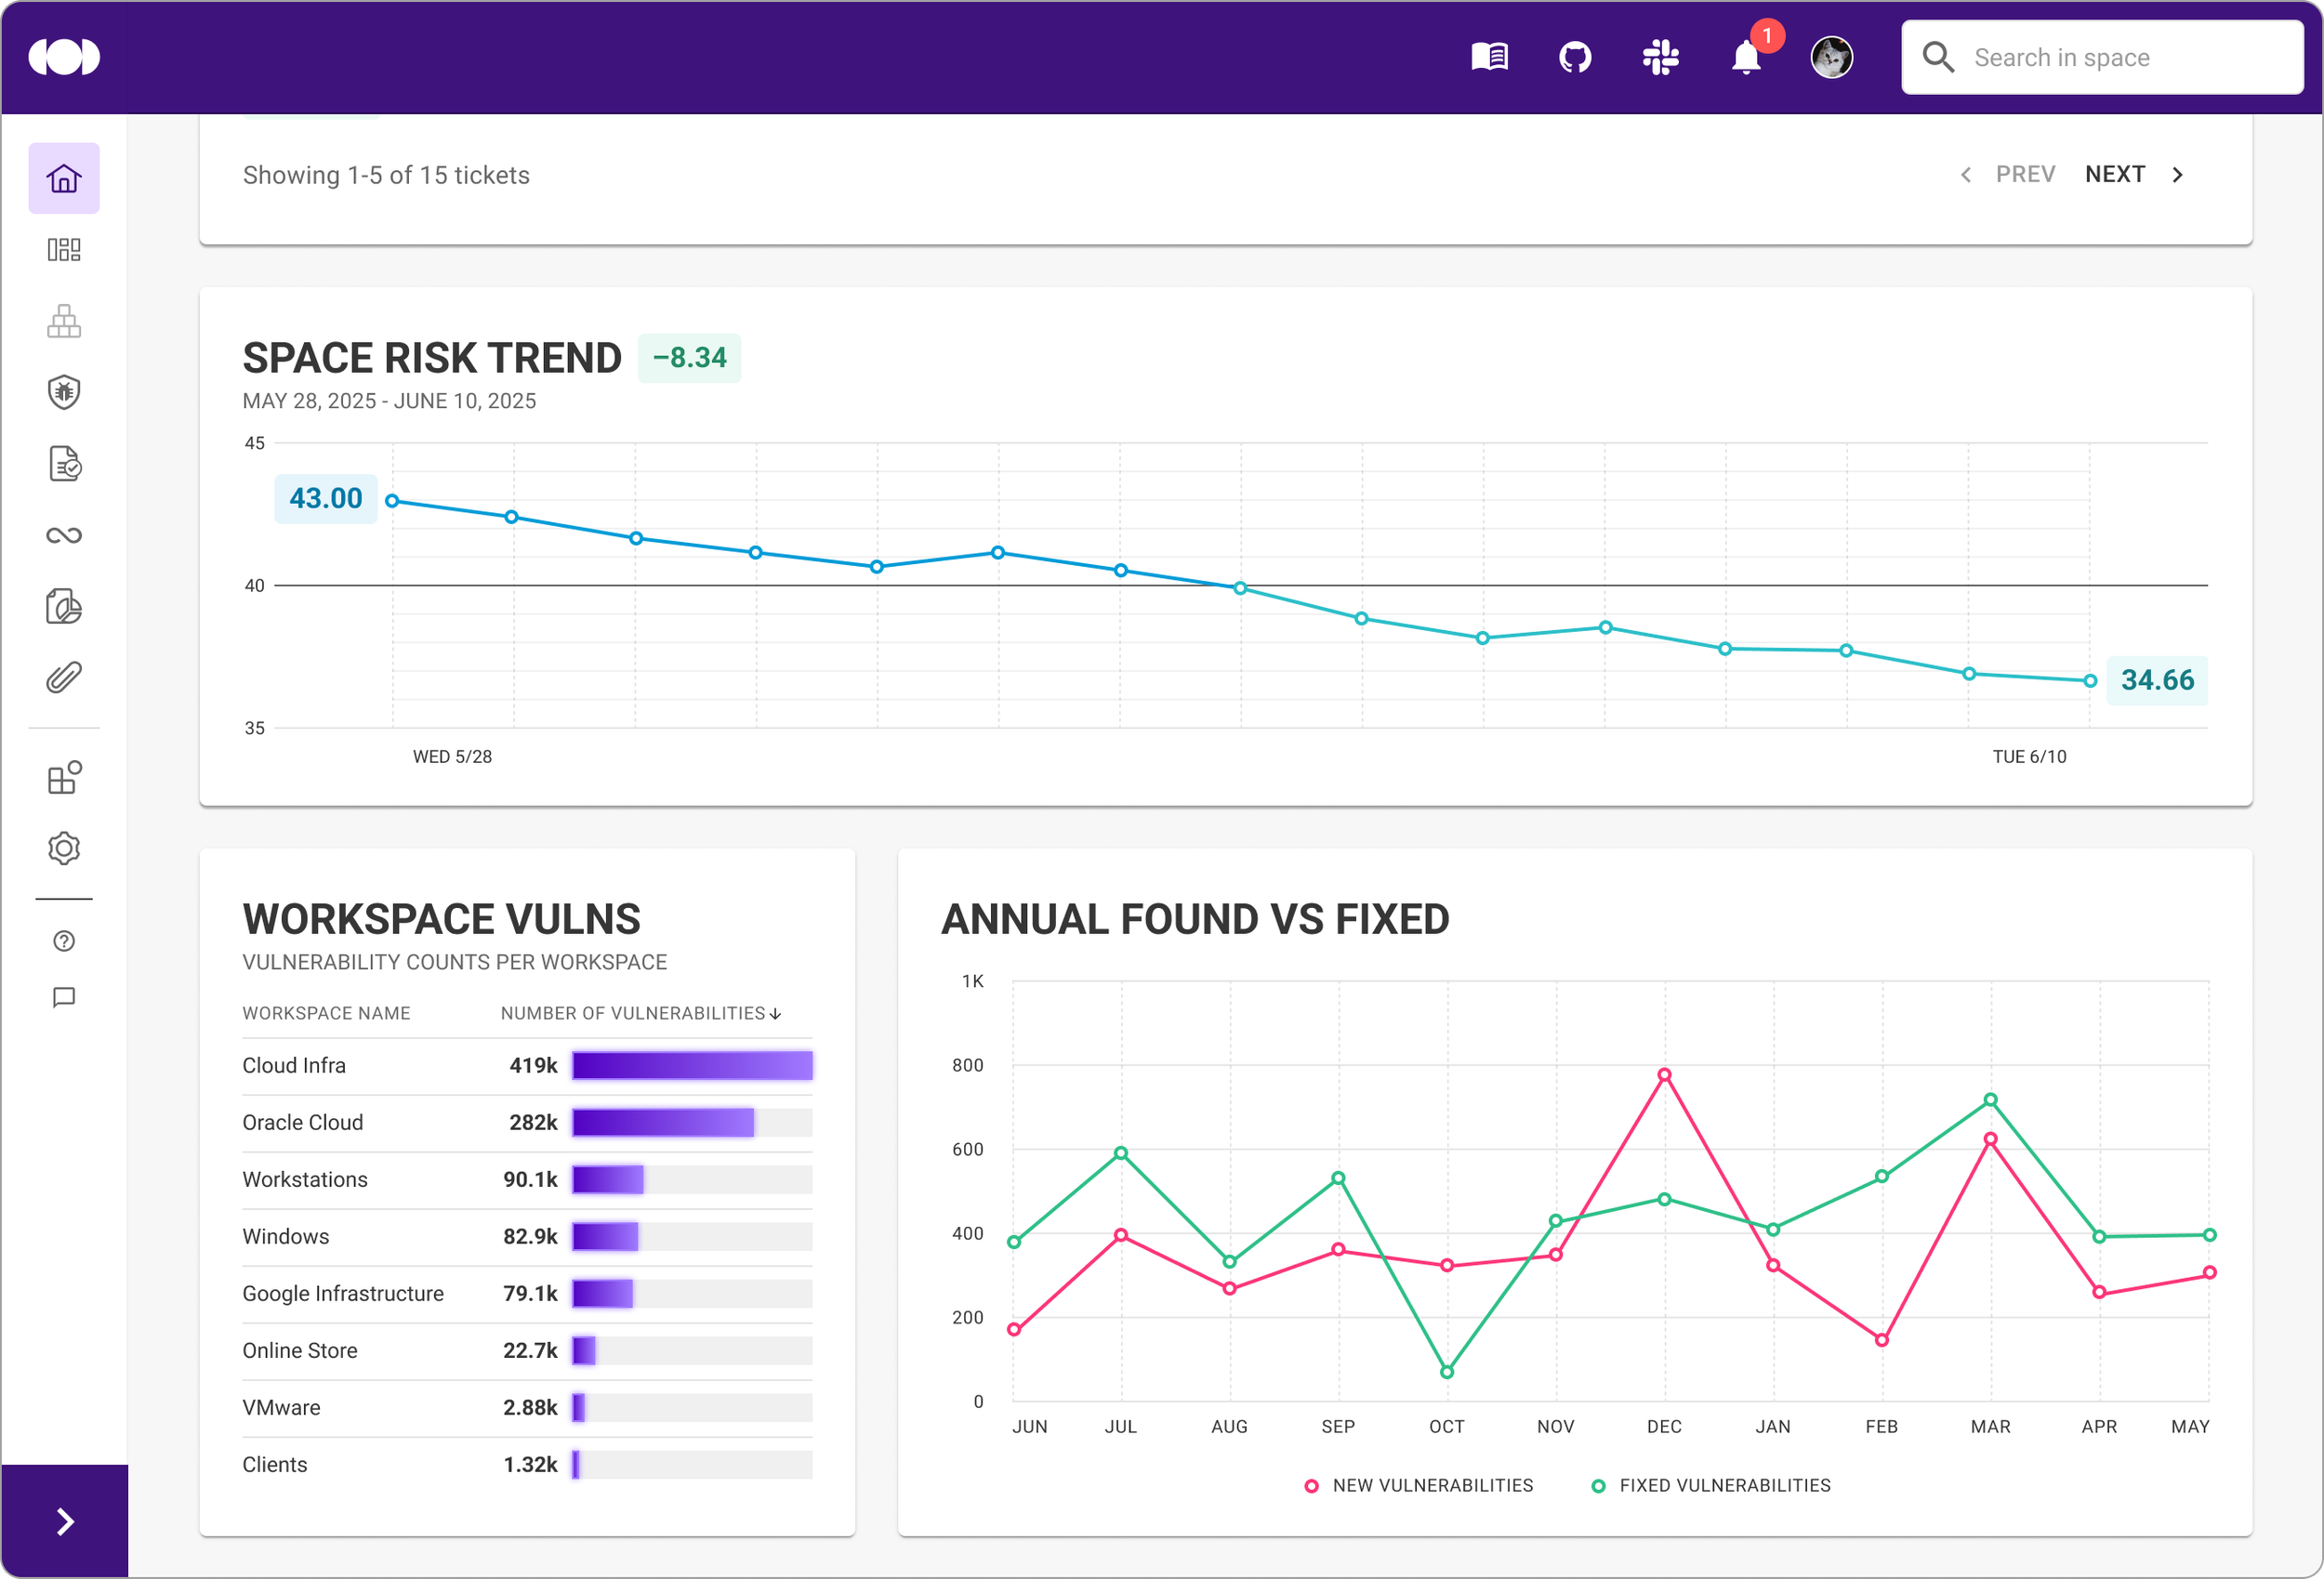The image size is (2324, 1579).
Task: Click the Google Infrastructure vulnerability bar
Action: [x=602, y=1293]
